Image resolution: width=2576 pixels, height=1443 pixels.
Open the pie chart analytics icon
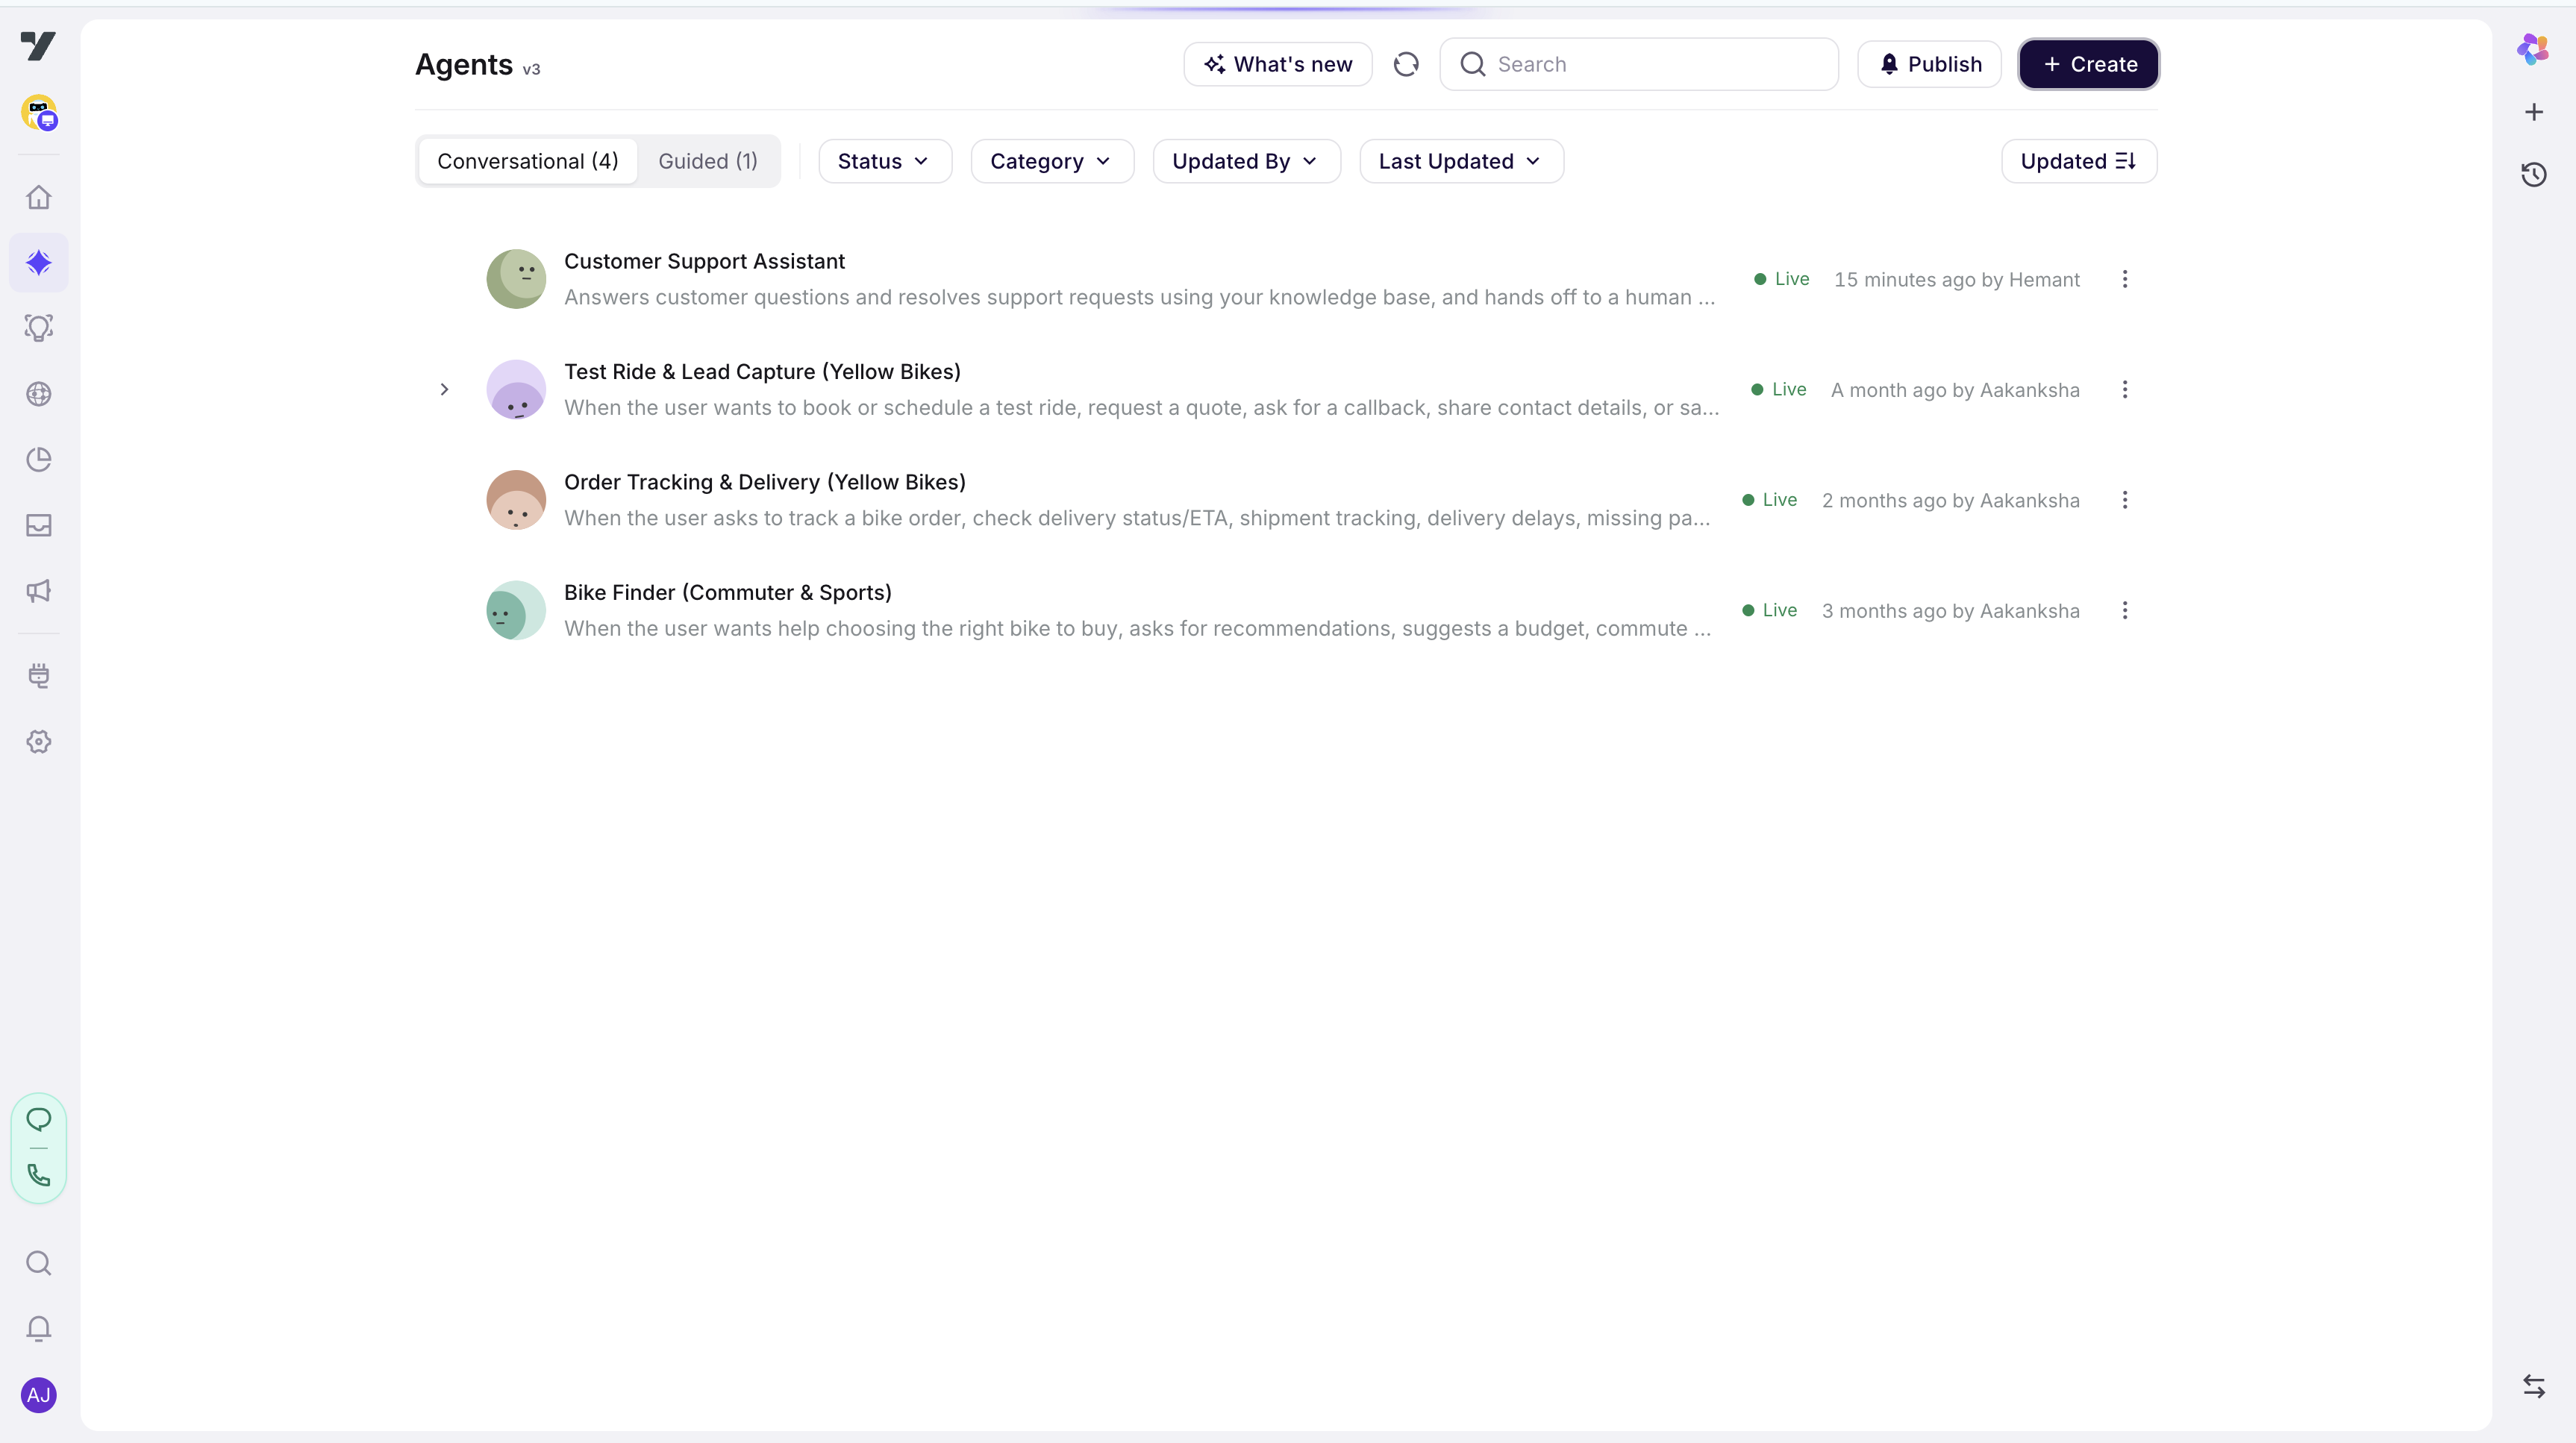[x=39, y=460]
